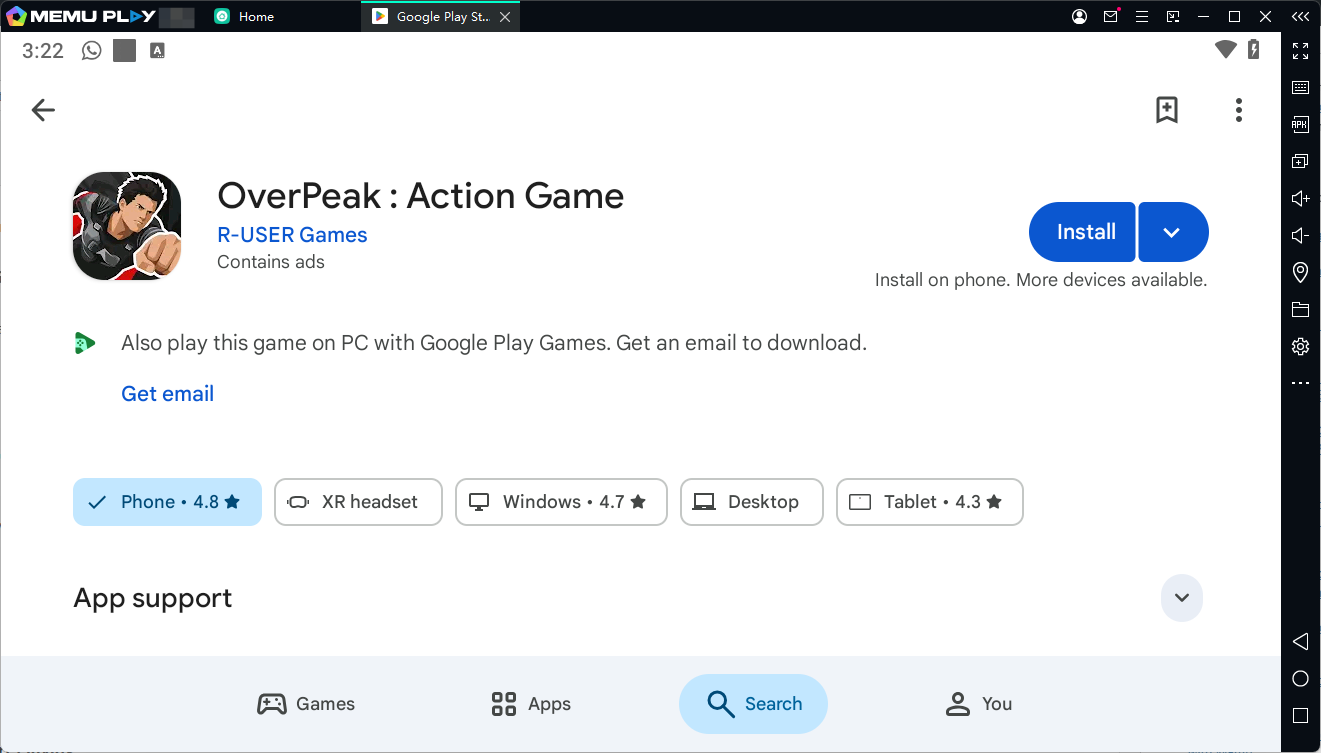Click the MEmu mini-window icon in title bar
The height and width of the screenshot is (753, 1321).
(1173, 16)
